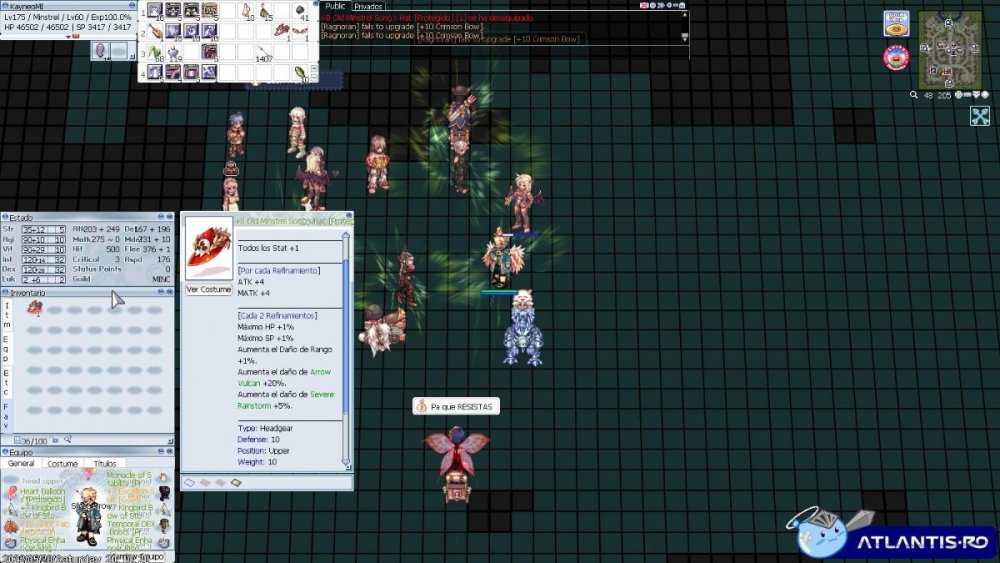Screen dimensions: 1000x563
Task: Open the pink round event badge icon
Action: click(895, 58)
